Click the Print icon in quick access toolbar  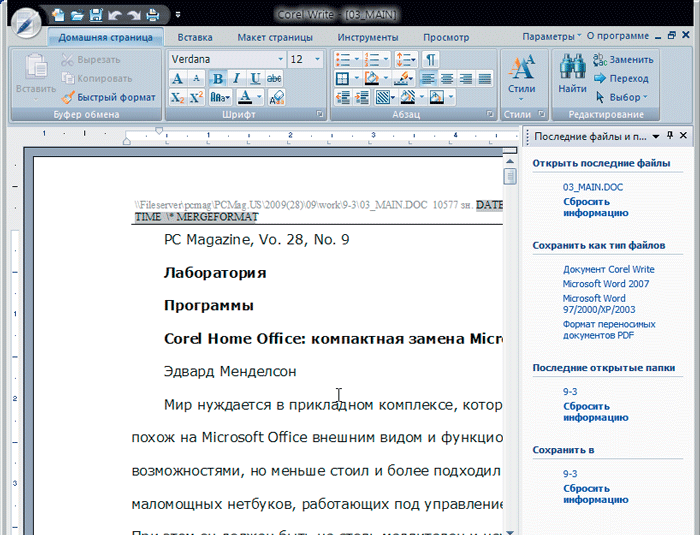tap(152, 15)
